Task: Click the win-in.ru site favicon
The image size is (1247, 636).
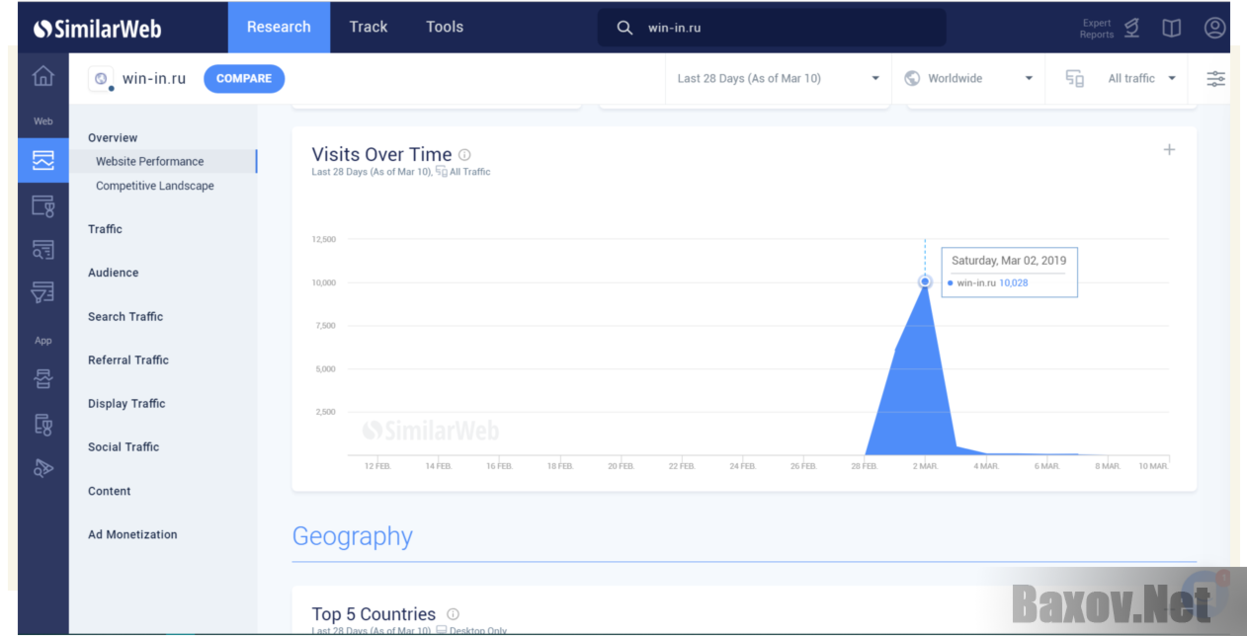Action: [x=101, y=79]
